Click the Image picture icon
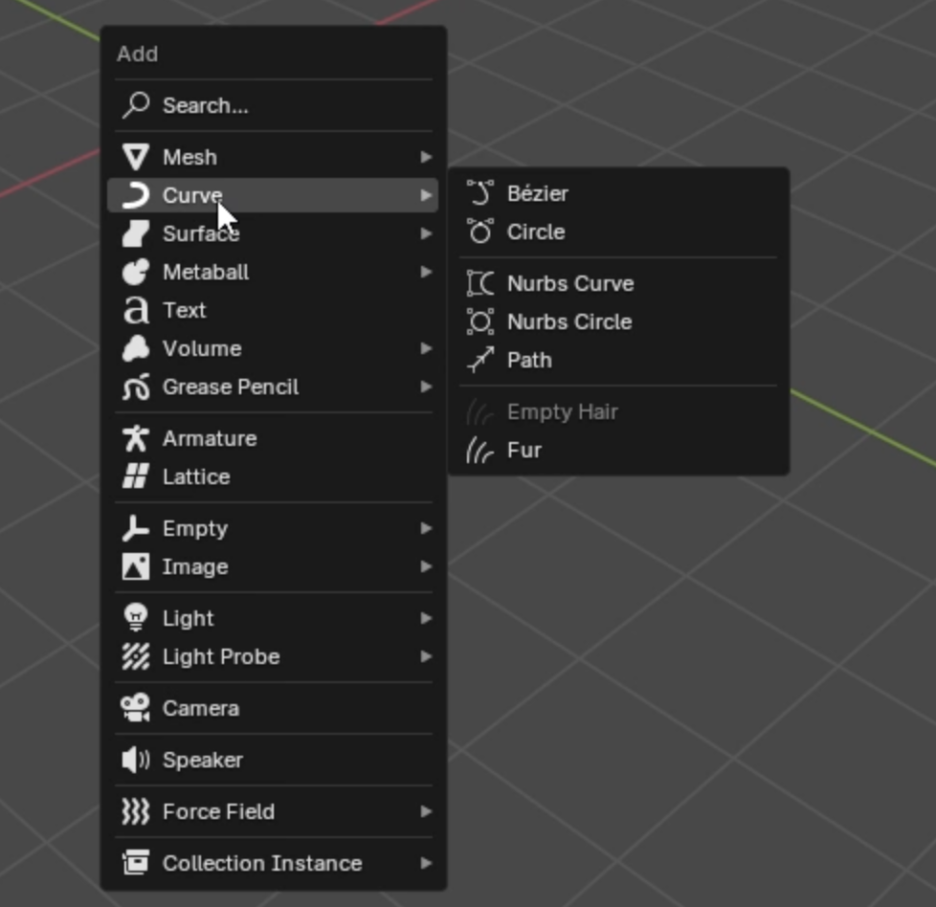936x907 pixels. (x=136, y=567)
